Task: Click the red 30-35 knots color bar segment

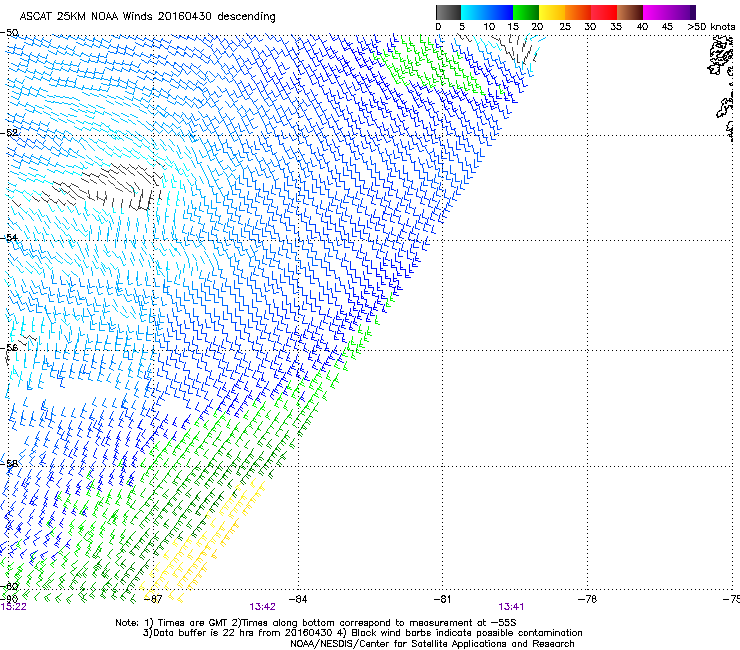Action: pos(604,12)
